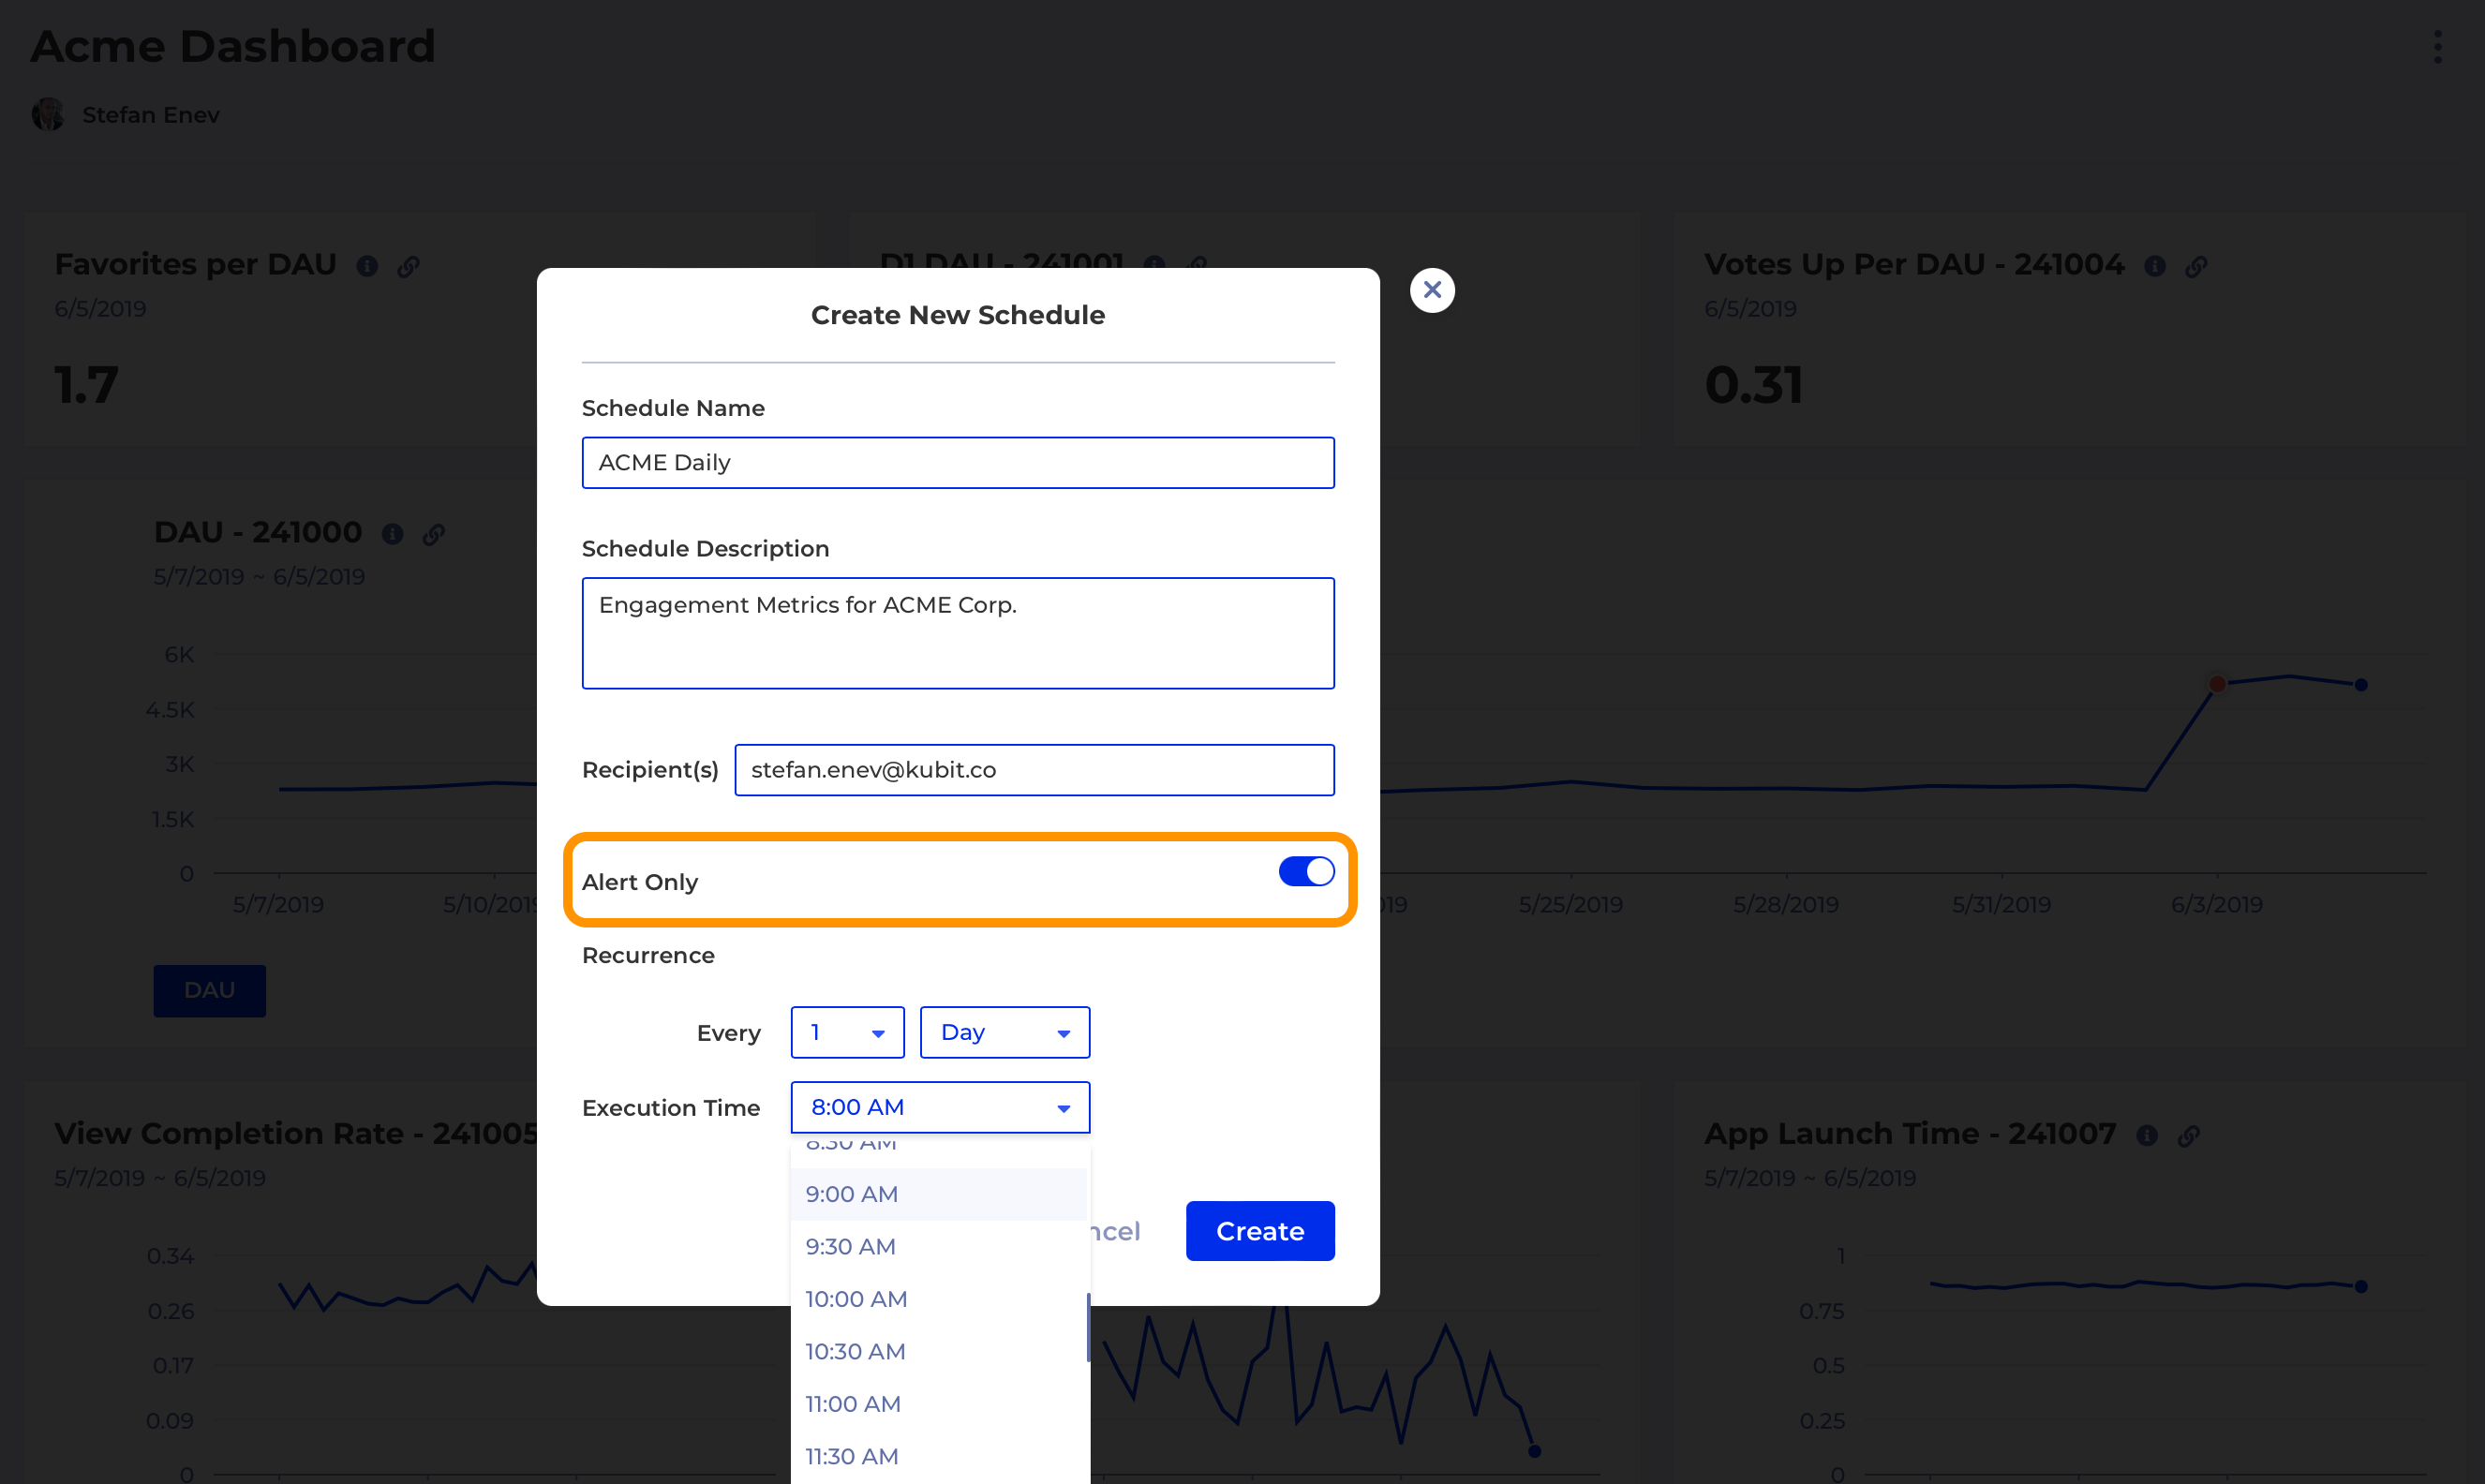
Task: Pick 11:30 AM from the time list
Action: [x=852, y=1456]
